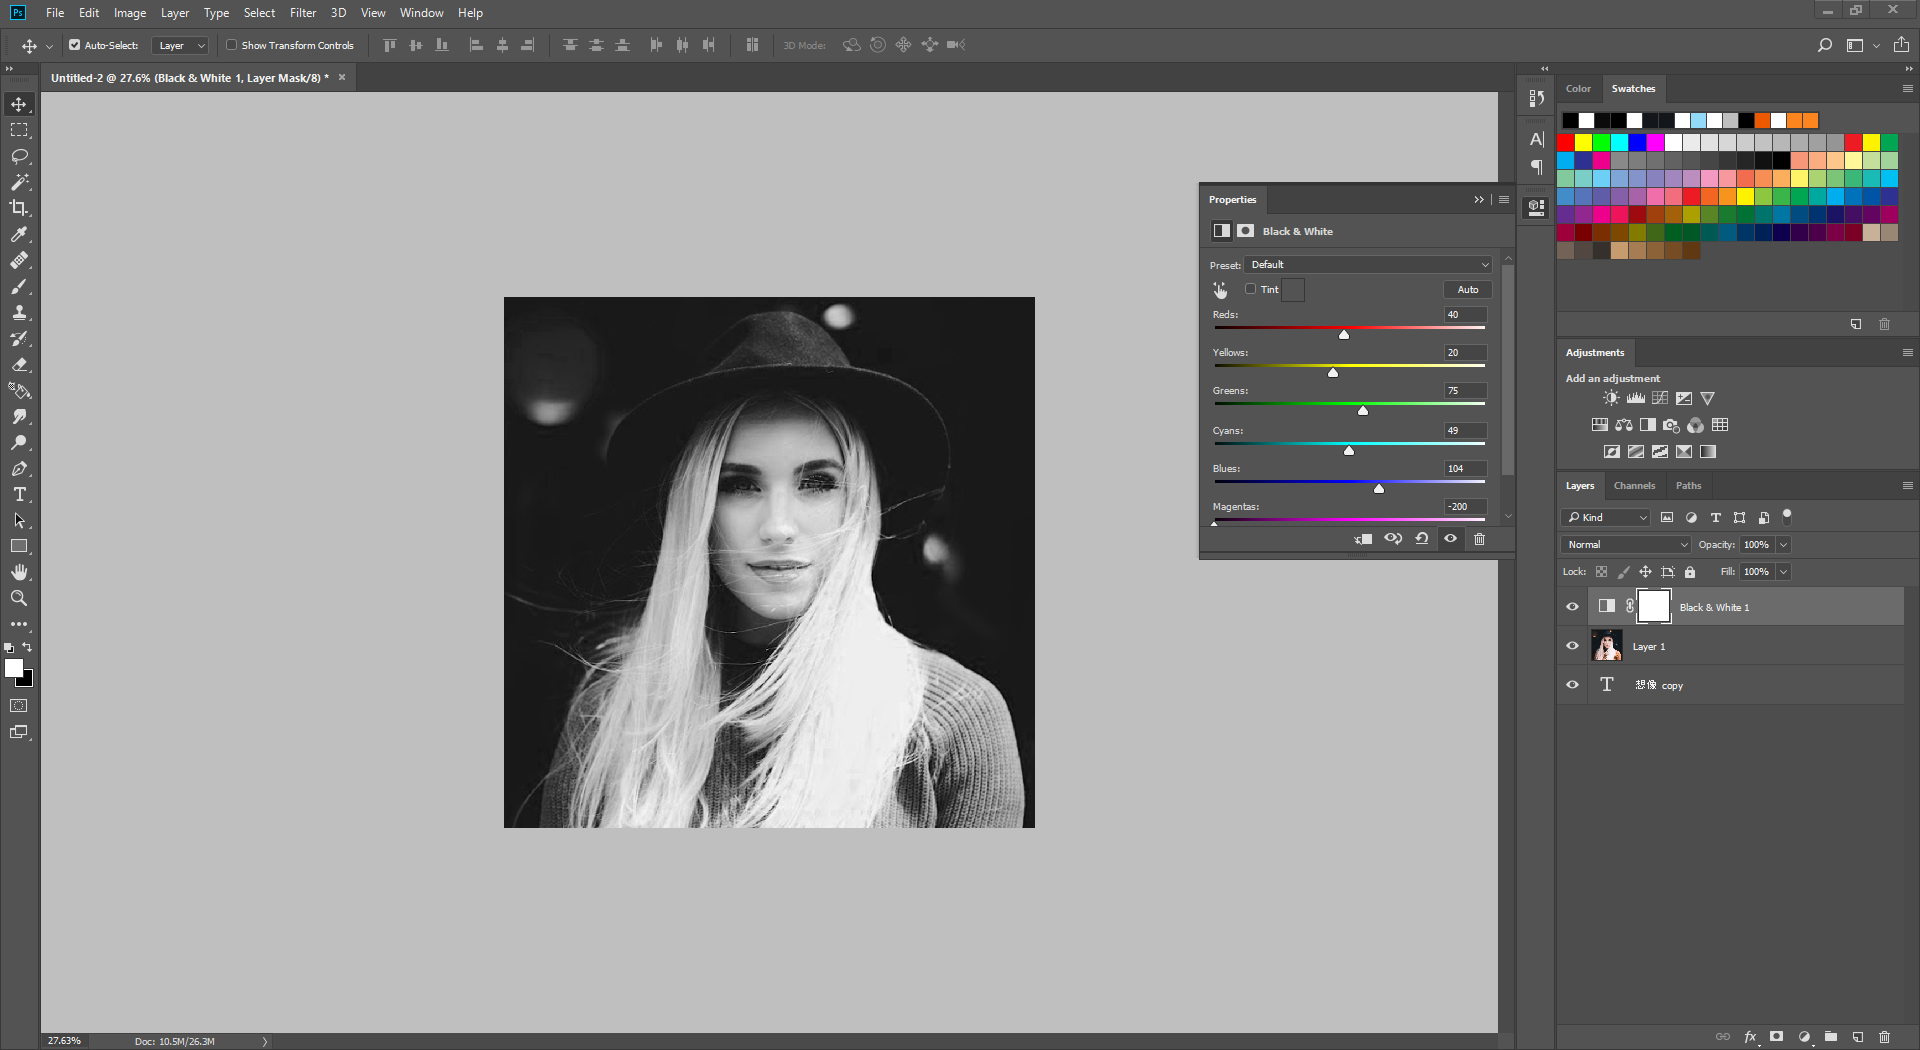Select the Crop tool
The image size is (1920, 1050).
pos(19,208)
